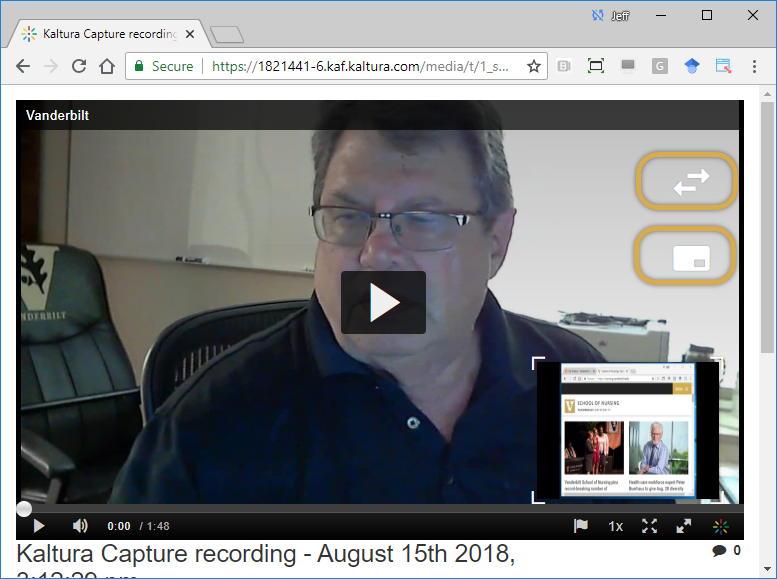Click the Jeff profile button in title bar
This screenshot has height=579, width=777.
[611, 15]
